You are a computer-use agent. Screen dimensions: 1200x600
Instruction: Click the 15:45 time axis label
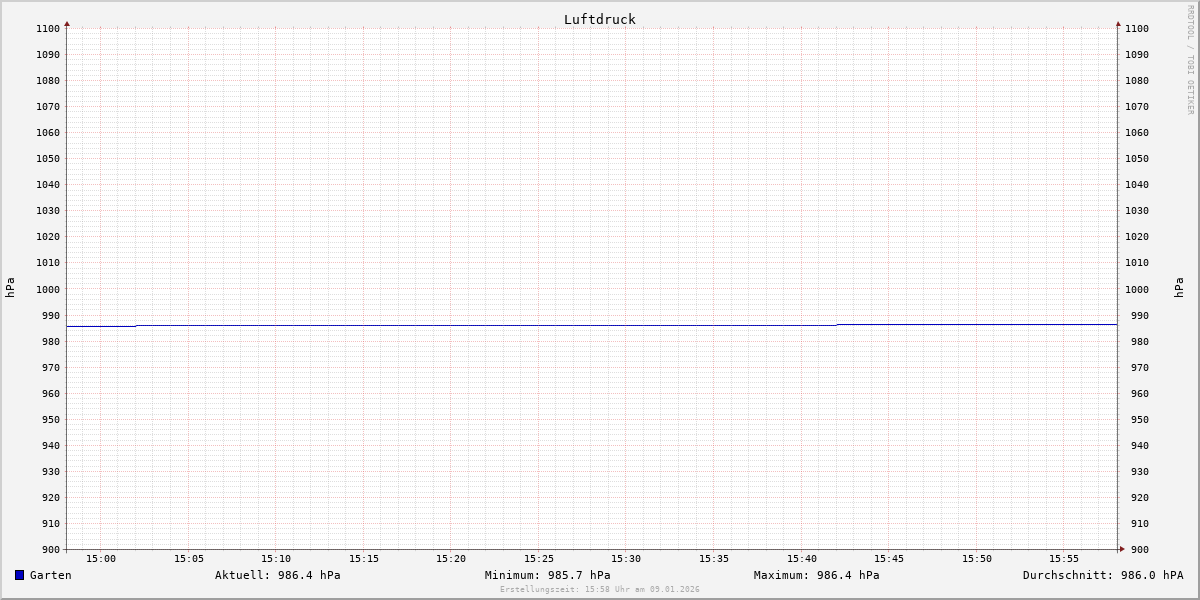tap(889, 559)
